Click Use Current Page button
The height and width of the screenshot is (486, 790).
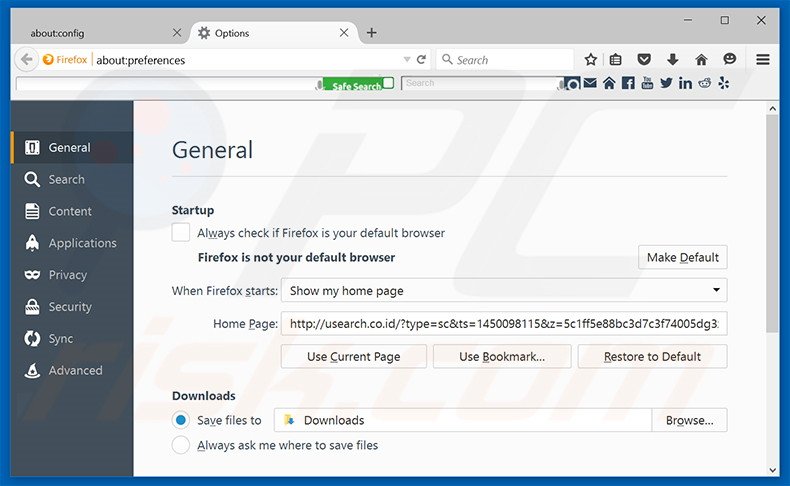(x=354, y=357)
